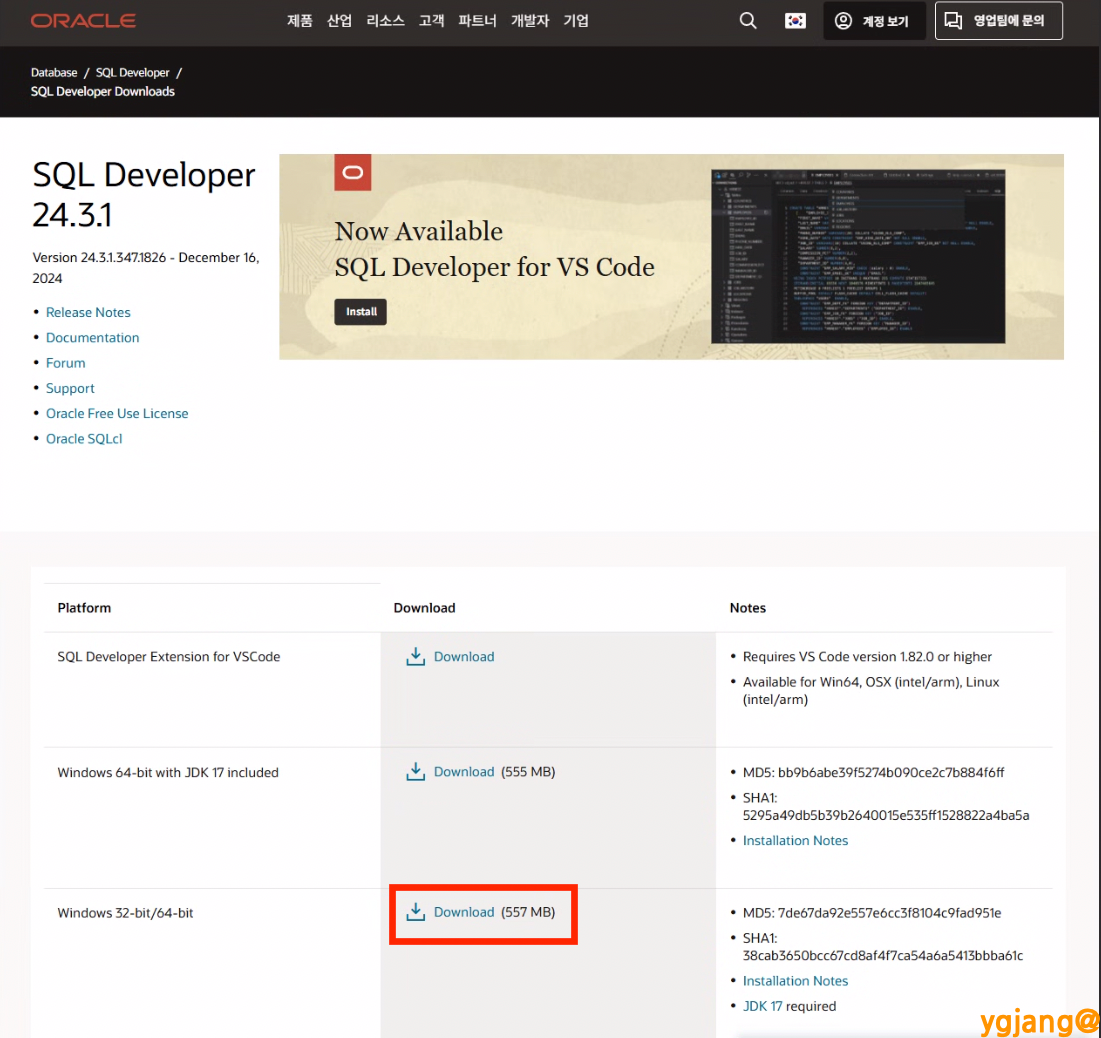1101x1038 pixels.
Task: Click MD5 7de67da92e557e6cc3f8104c9fad951e text
Action: point(872,913)
